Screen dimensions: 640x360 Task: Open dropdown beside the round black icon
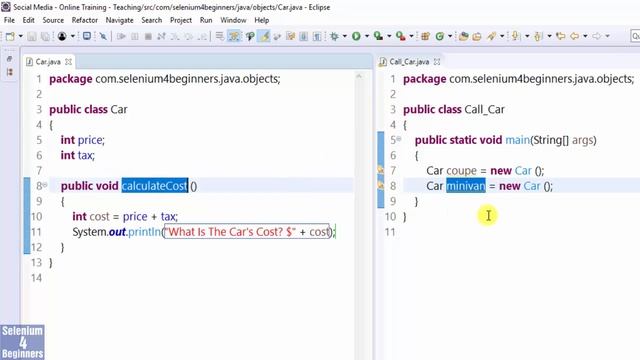tap(73, 36)
